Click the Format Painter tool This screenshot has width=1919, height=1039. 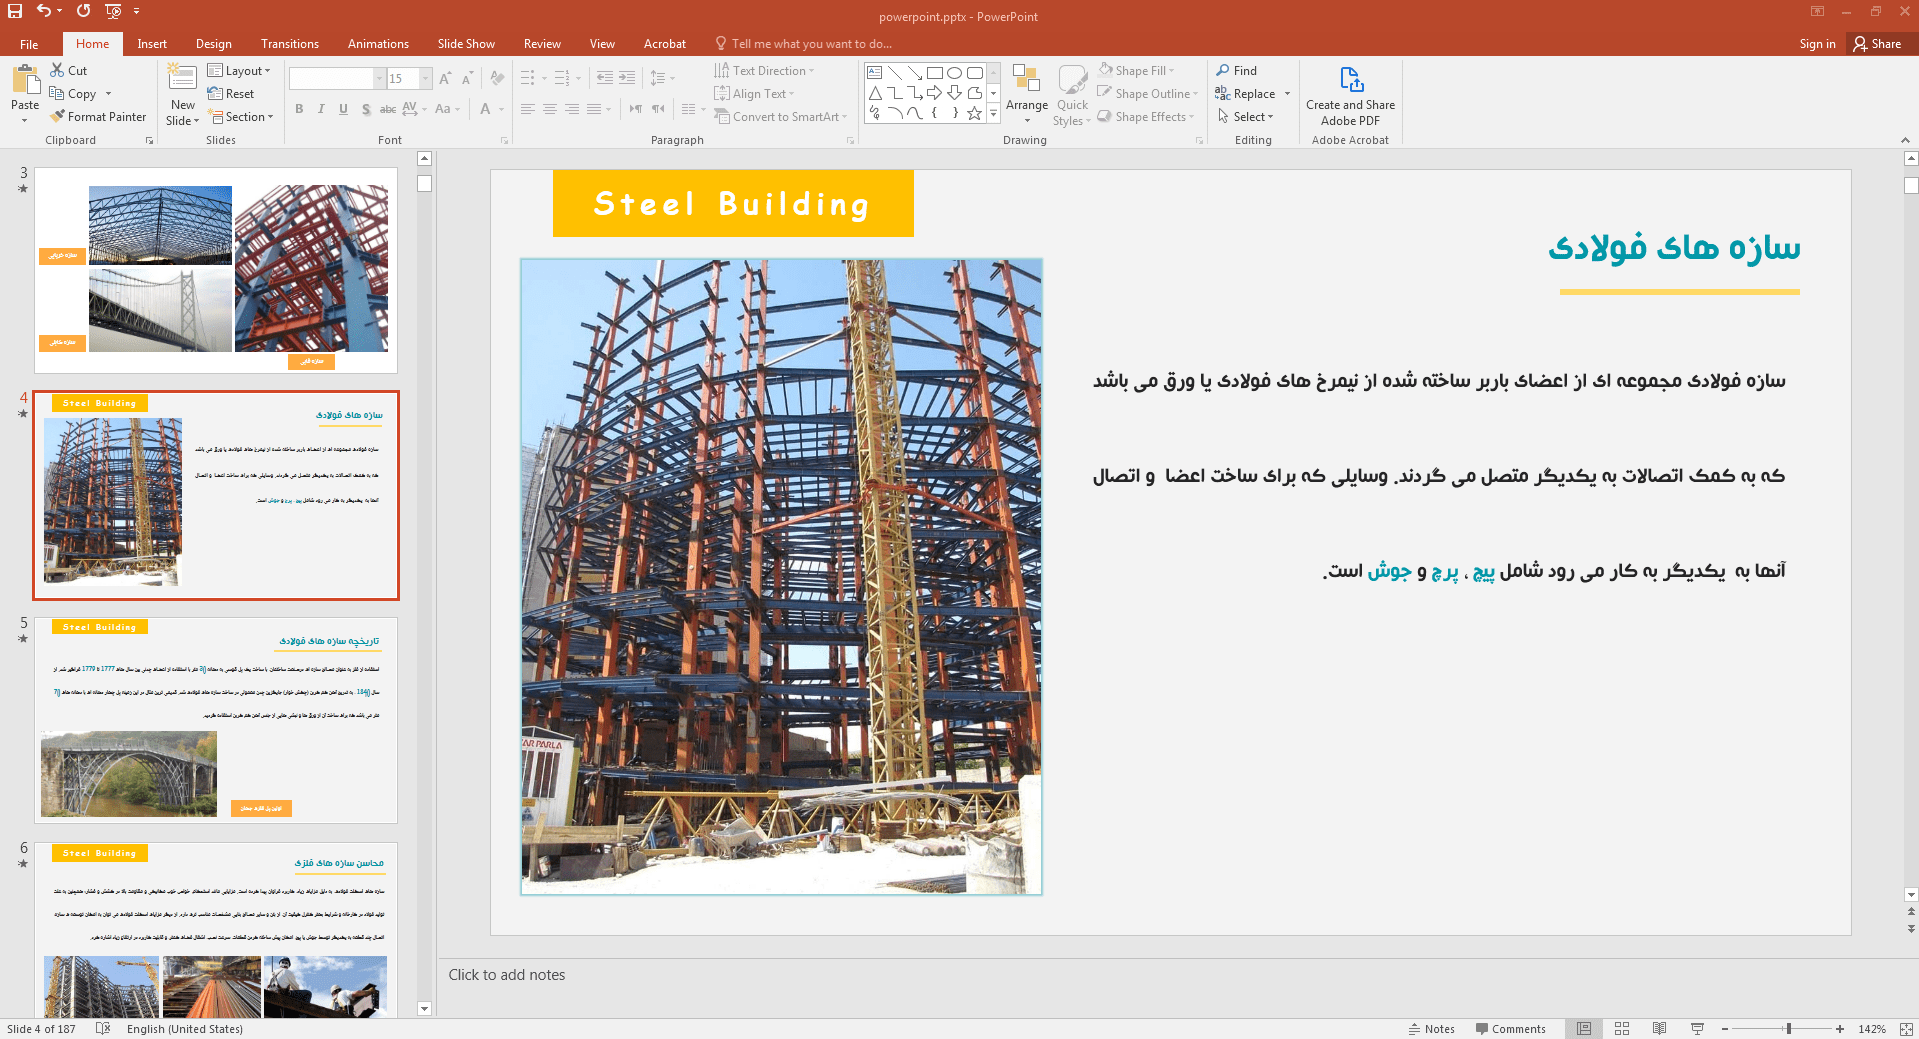(98, 117)
